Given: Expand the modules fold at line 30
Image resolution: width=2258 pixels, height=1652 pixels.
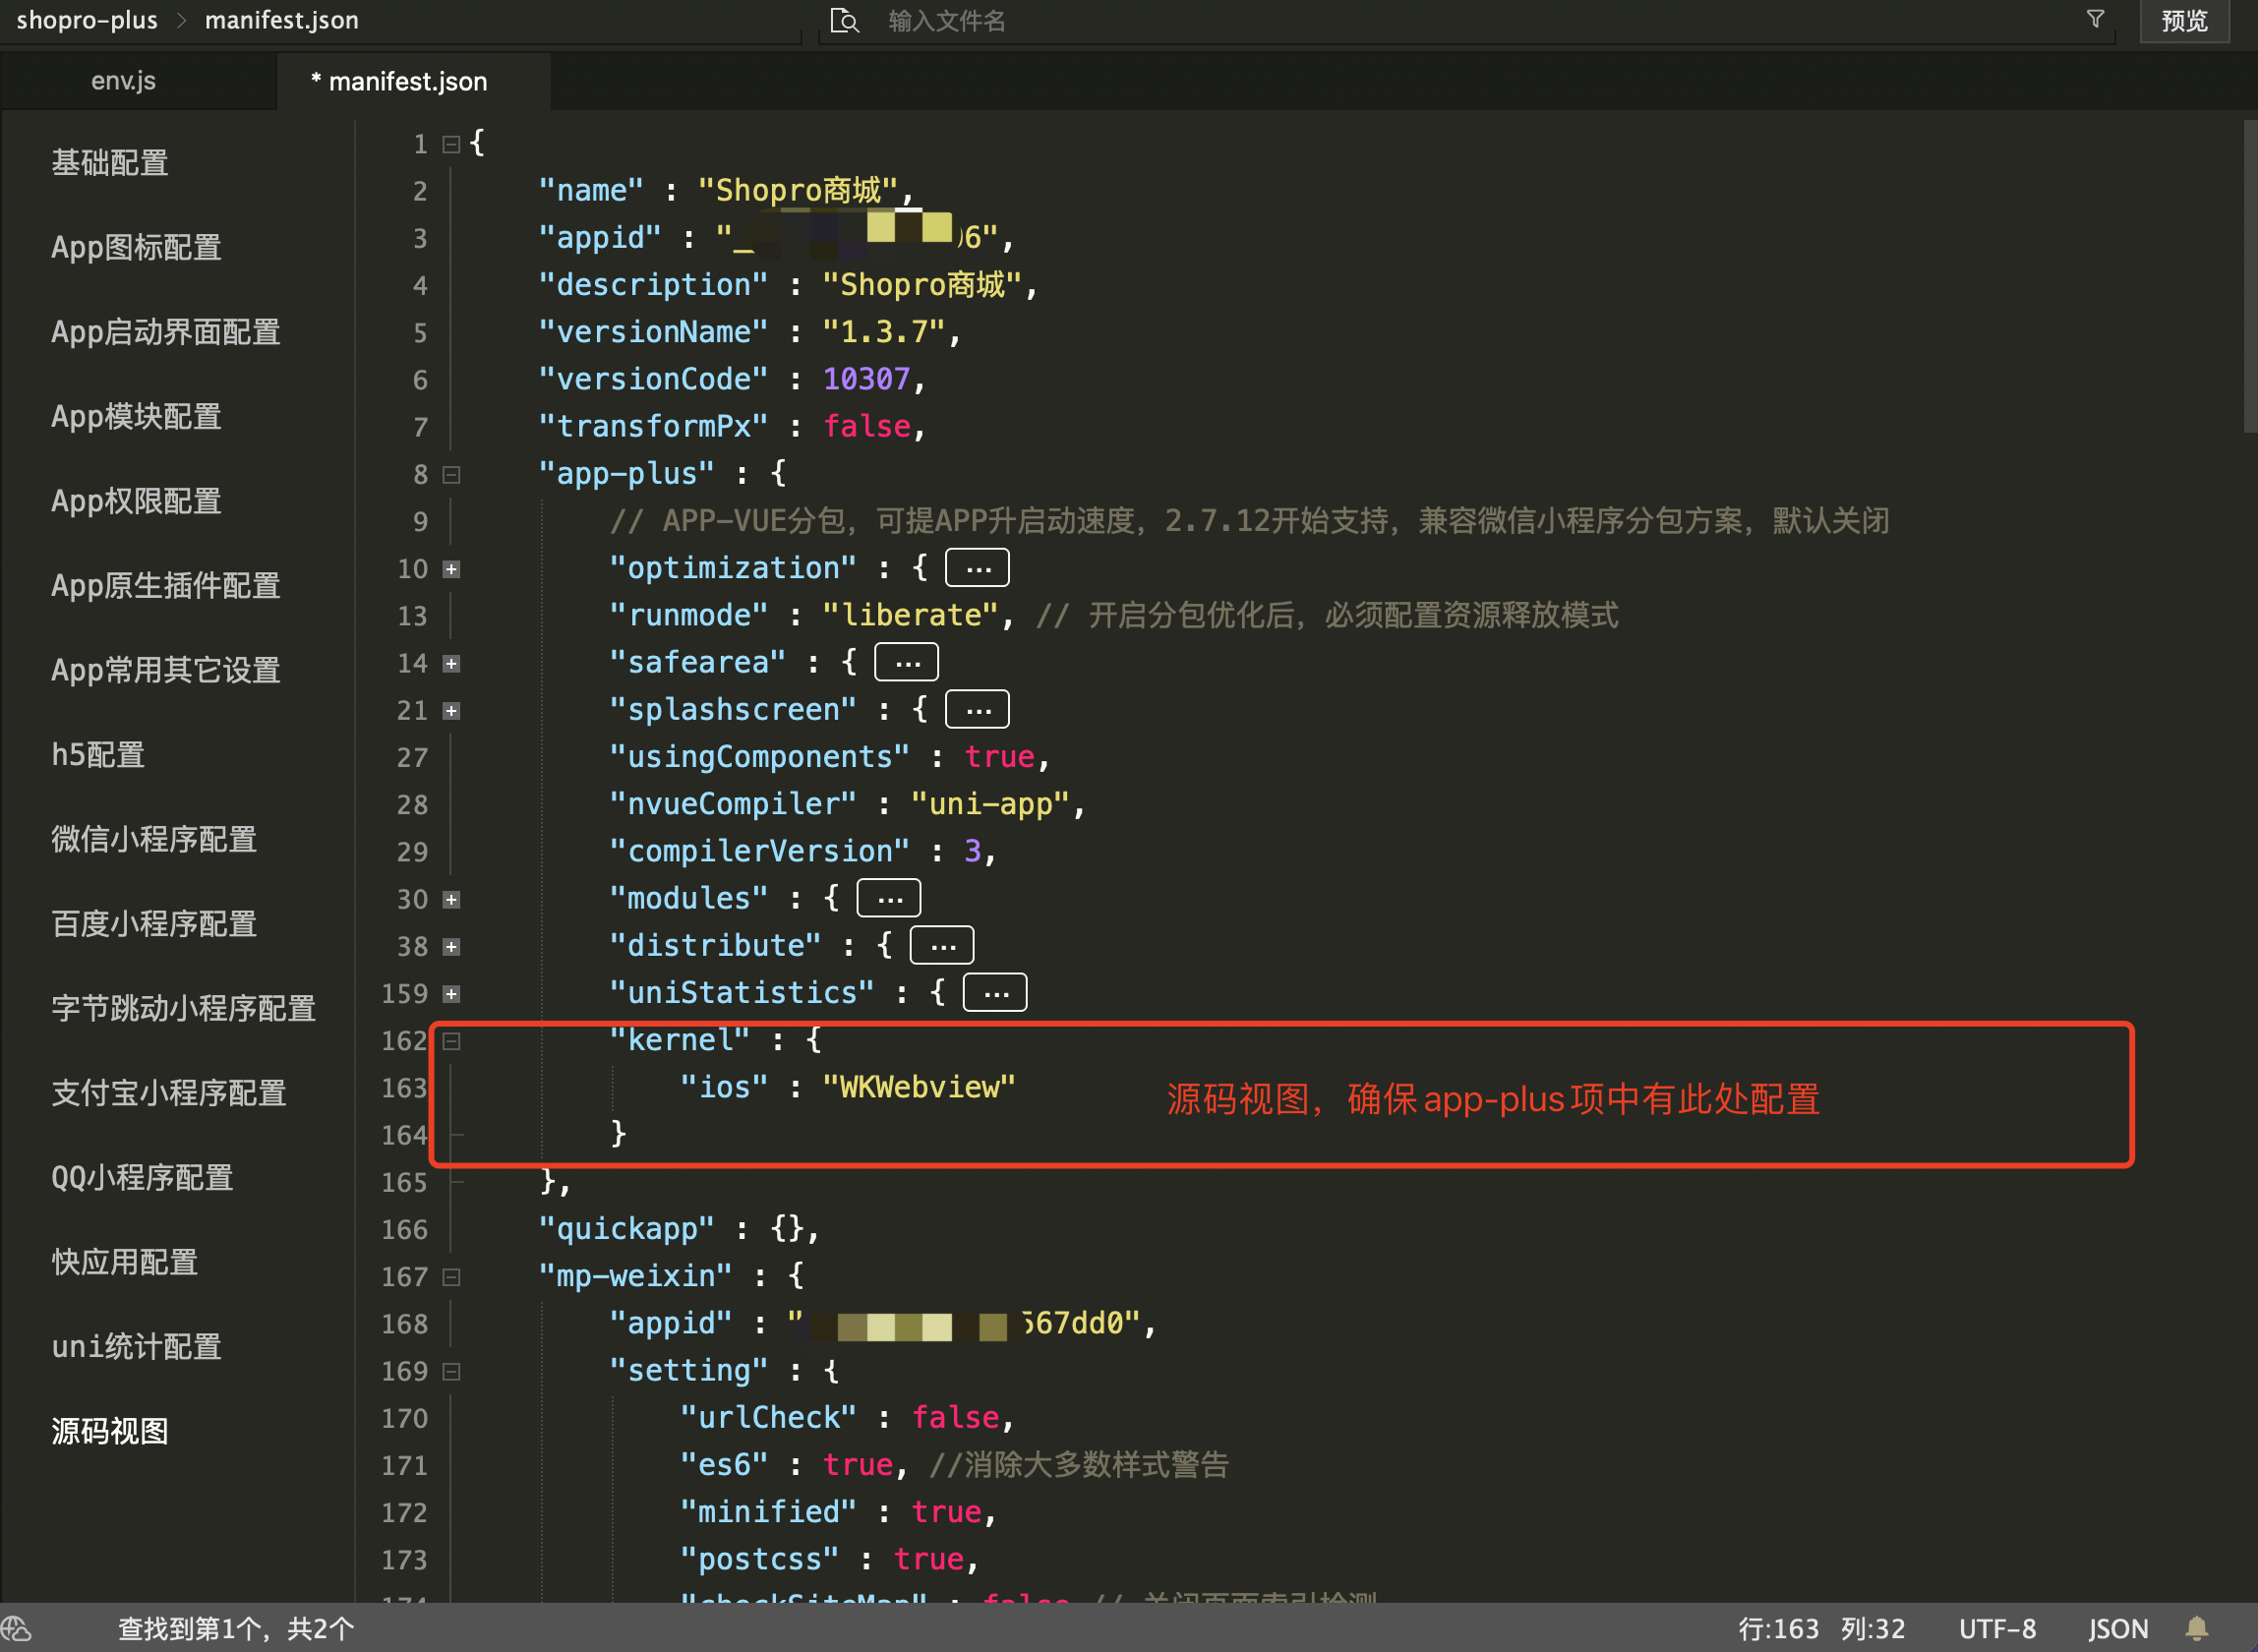Looking at the screenshot, I should click(451, 899).
